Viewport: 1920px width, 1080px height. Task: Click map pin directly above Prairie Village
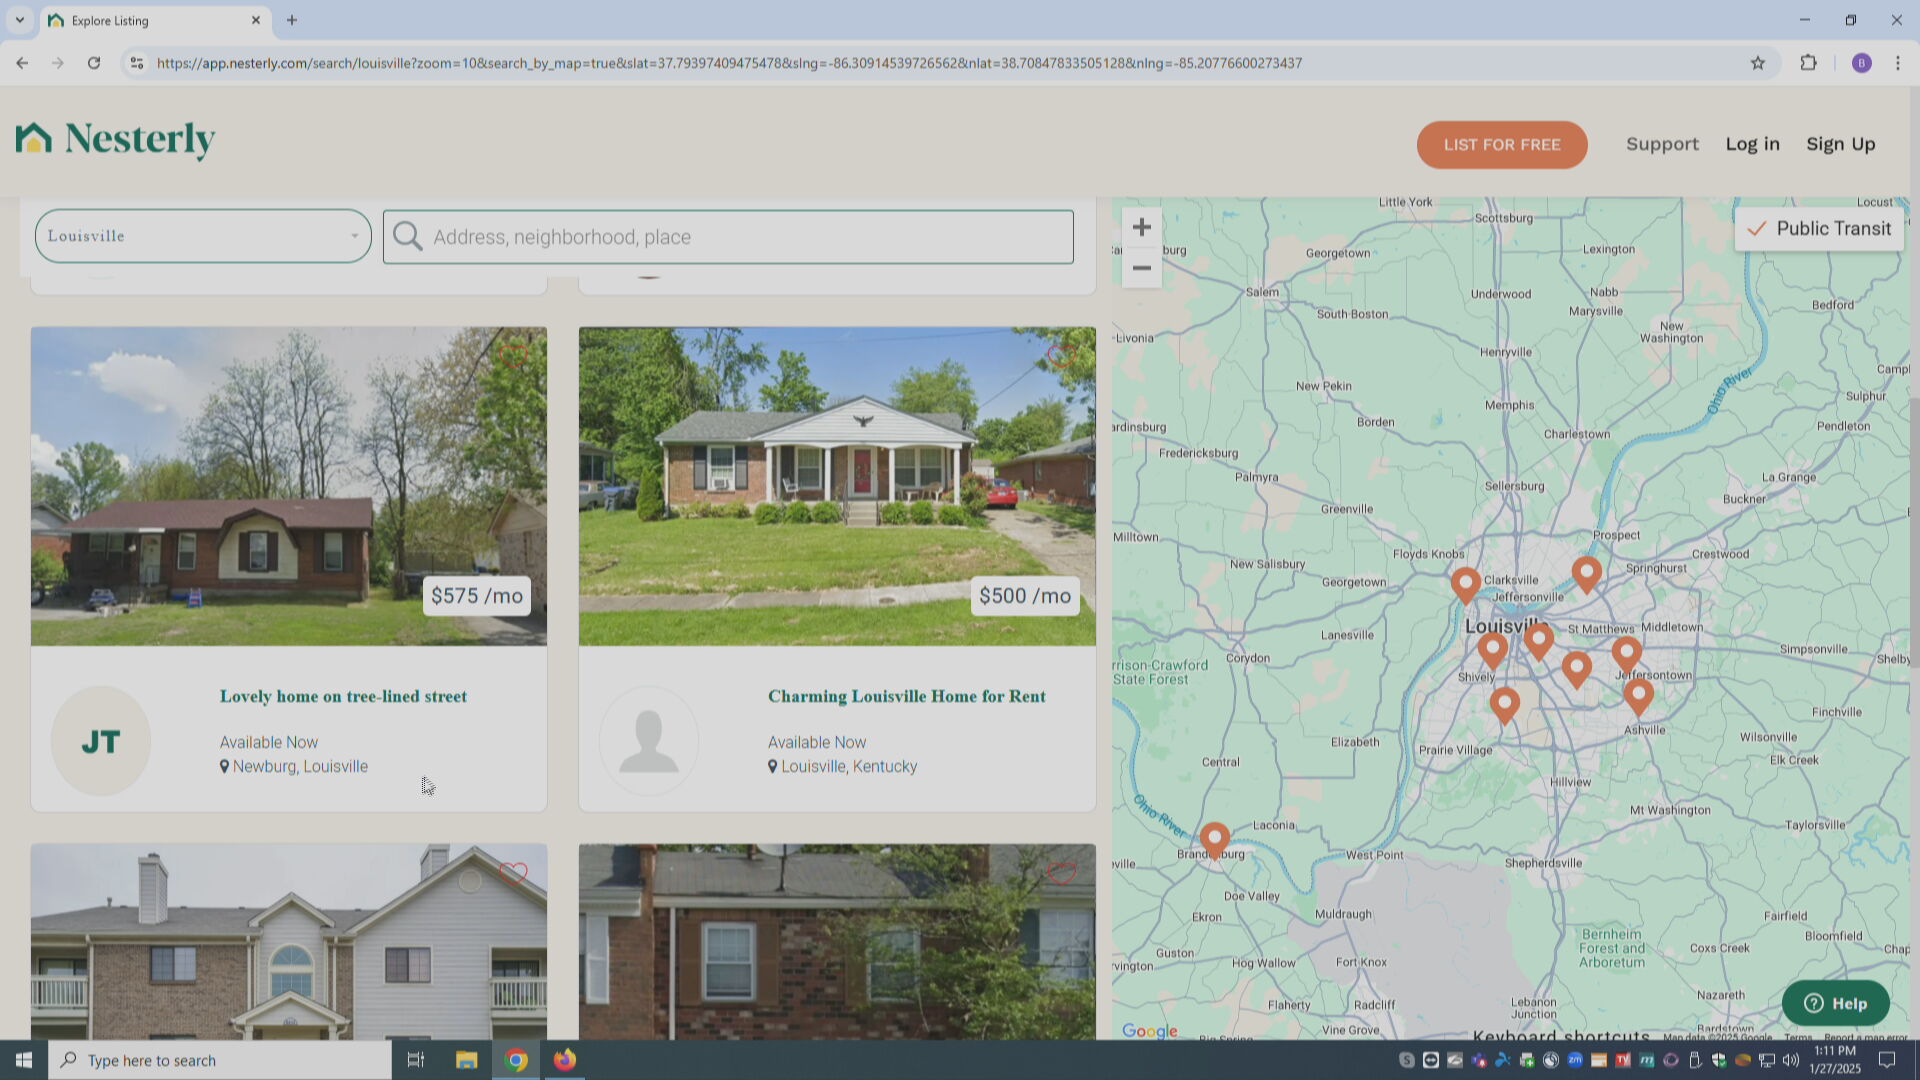tap(1504, 705)
